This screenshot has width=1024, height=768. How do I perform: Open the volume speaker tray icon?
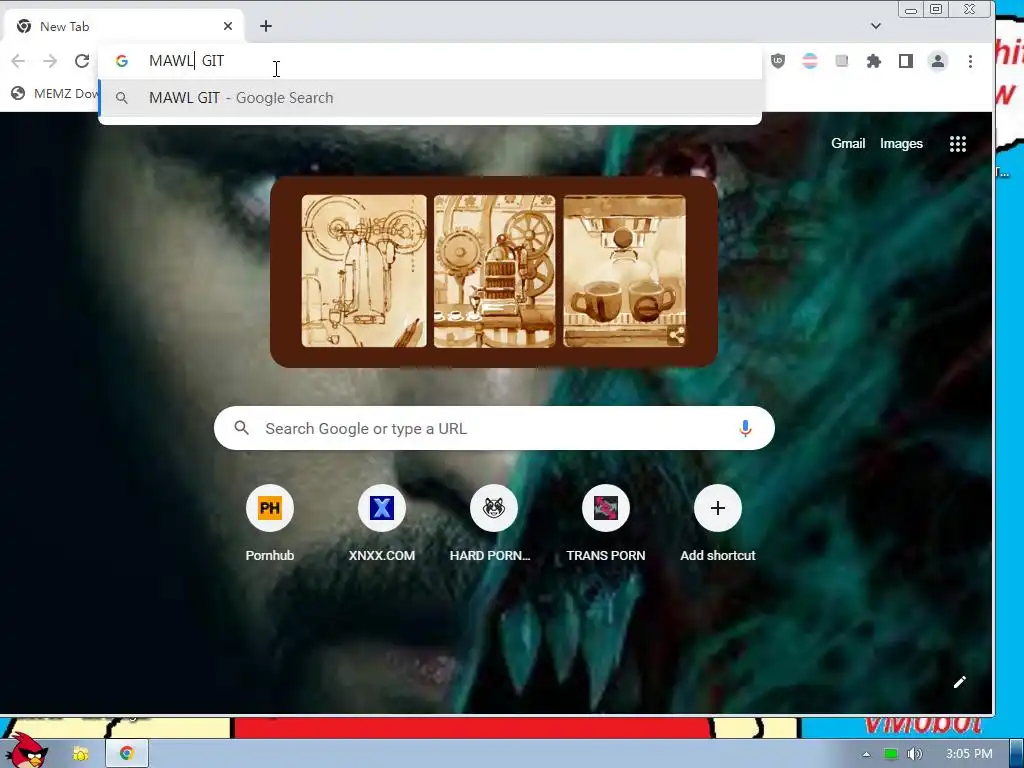point(914,754)
